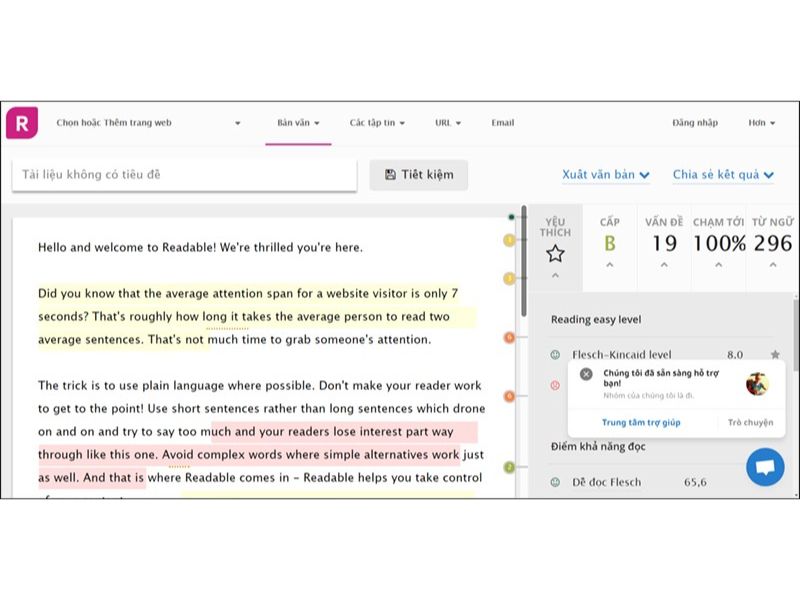Expand the chevron under Từ ngữ 296
The height and width of the screenshot is (600, 800).
[x=773, y=265]
